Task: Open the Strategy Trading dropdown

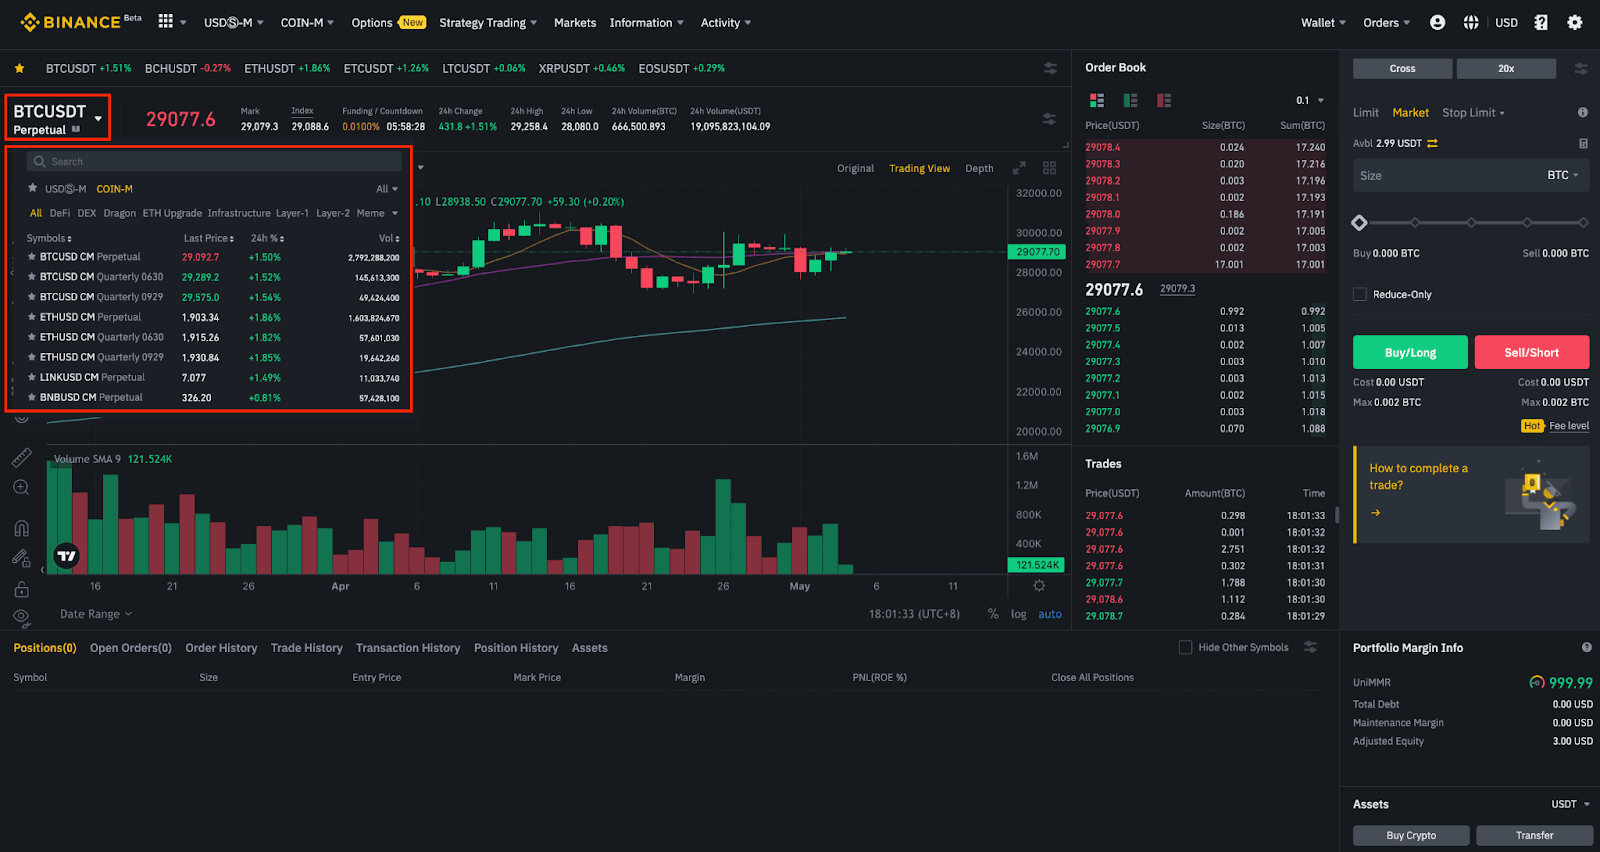Action: [488, 23]
